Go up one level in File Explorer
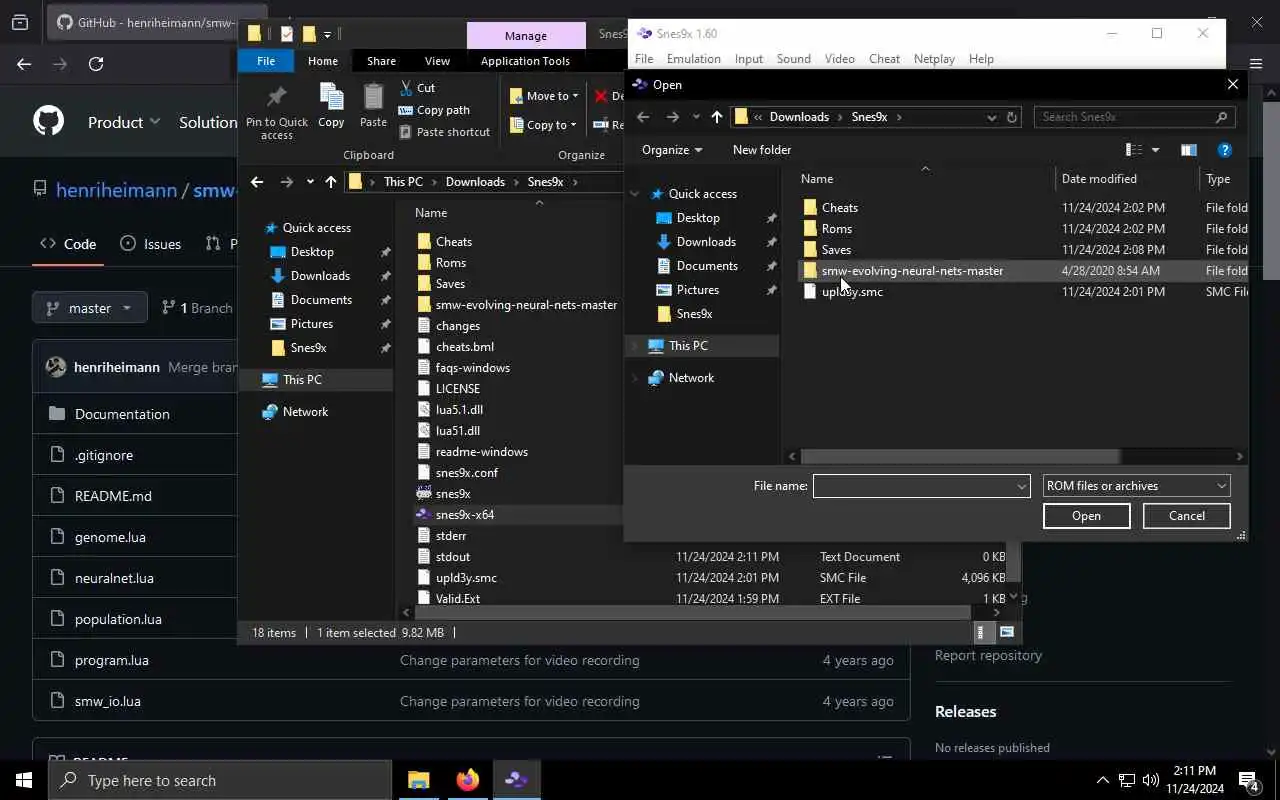The width and height of the screenshot is (1280, 800). [330, 182]
